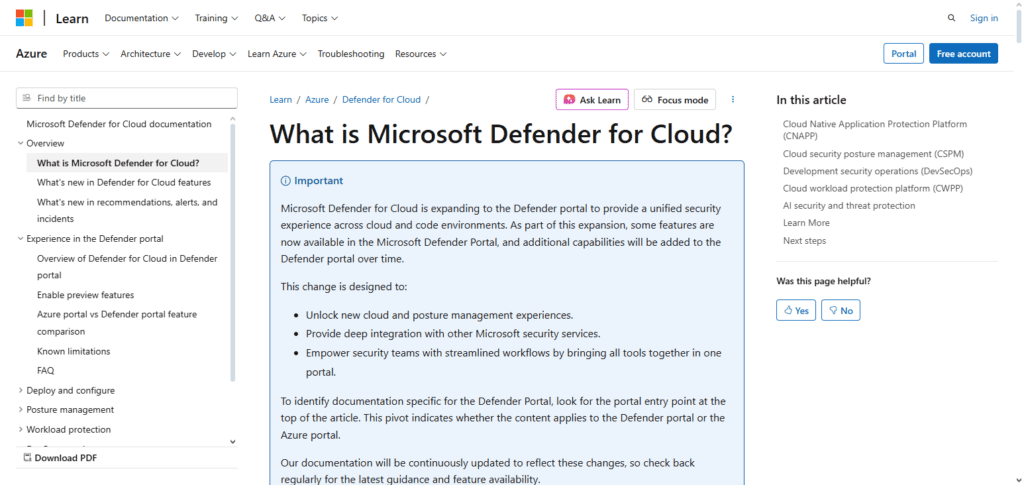
Task: Click No for page helpful
Action: pos(840,310)
